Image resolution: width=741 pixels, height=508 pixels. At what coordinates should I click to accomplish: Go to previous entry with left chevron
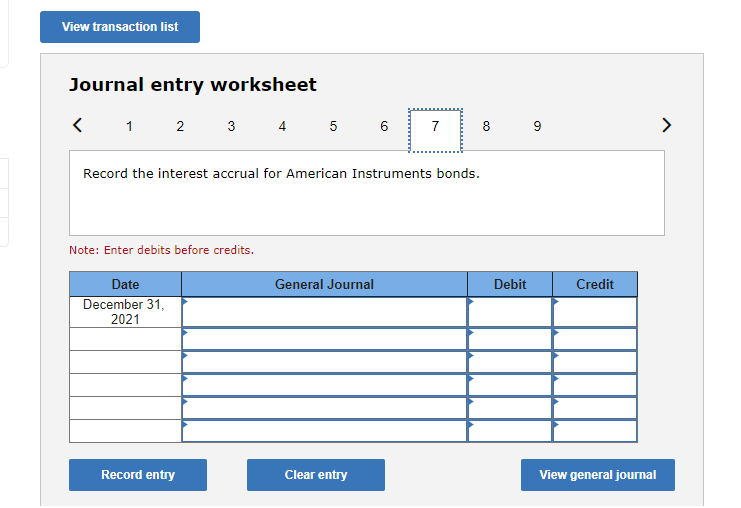tap(78, 125)
